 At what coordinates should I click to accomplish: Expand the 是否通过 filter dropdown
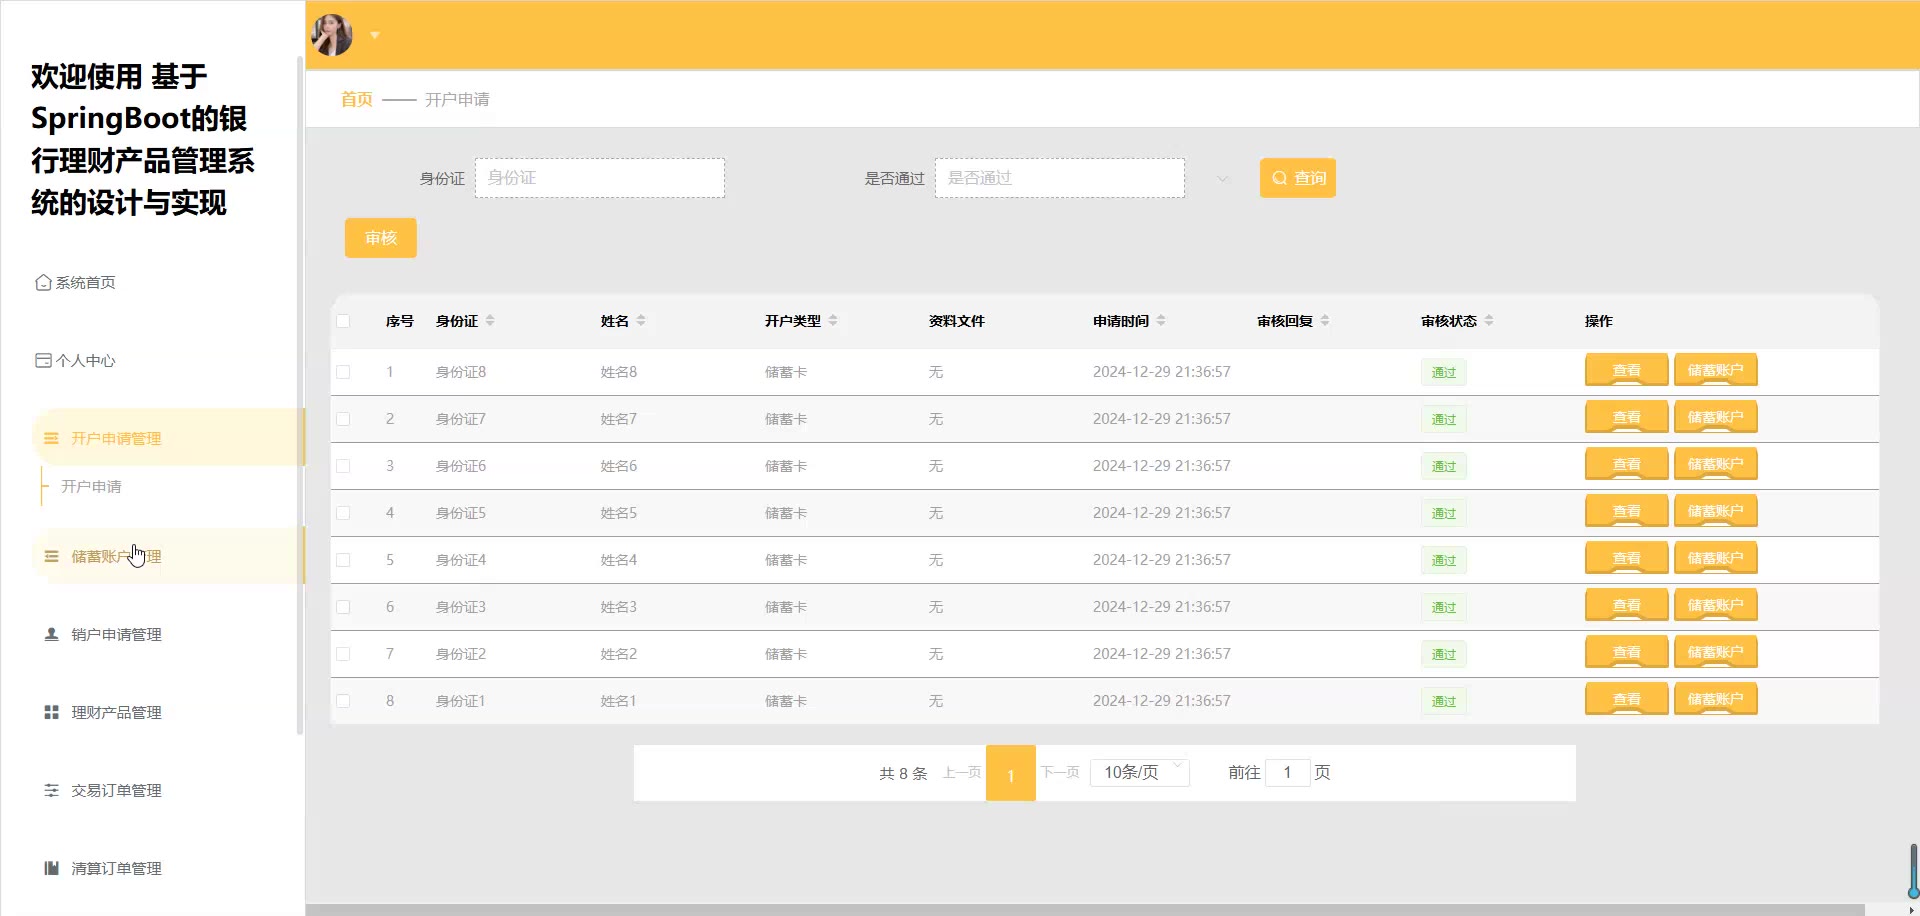click(1221, 179)
